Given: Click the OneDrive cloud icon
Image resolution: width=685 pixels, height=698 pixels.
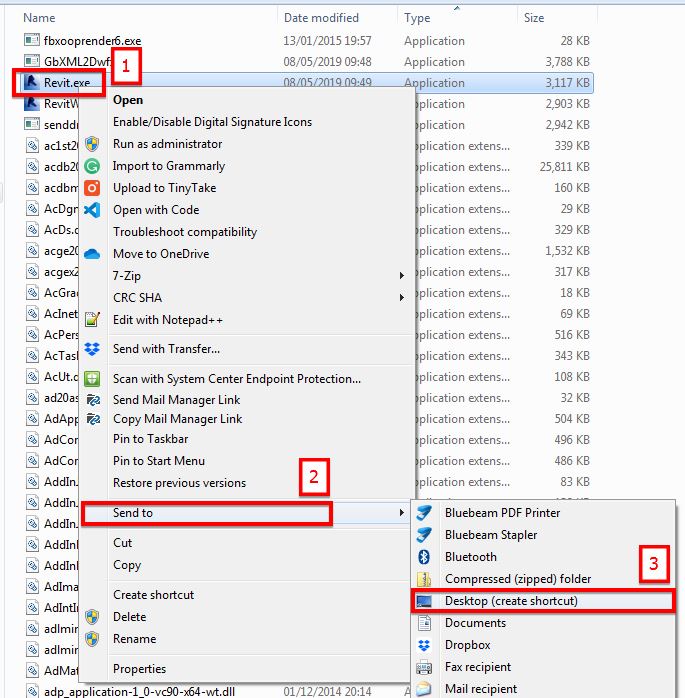Looking at the screenshot, I should pos(92,254).
